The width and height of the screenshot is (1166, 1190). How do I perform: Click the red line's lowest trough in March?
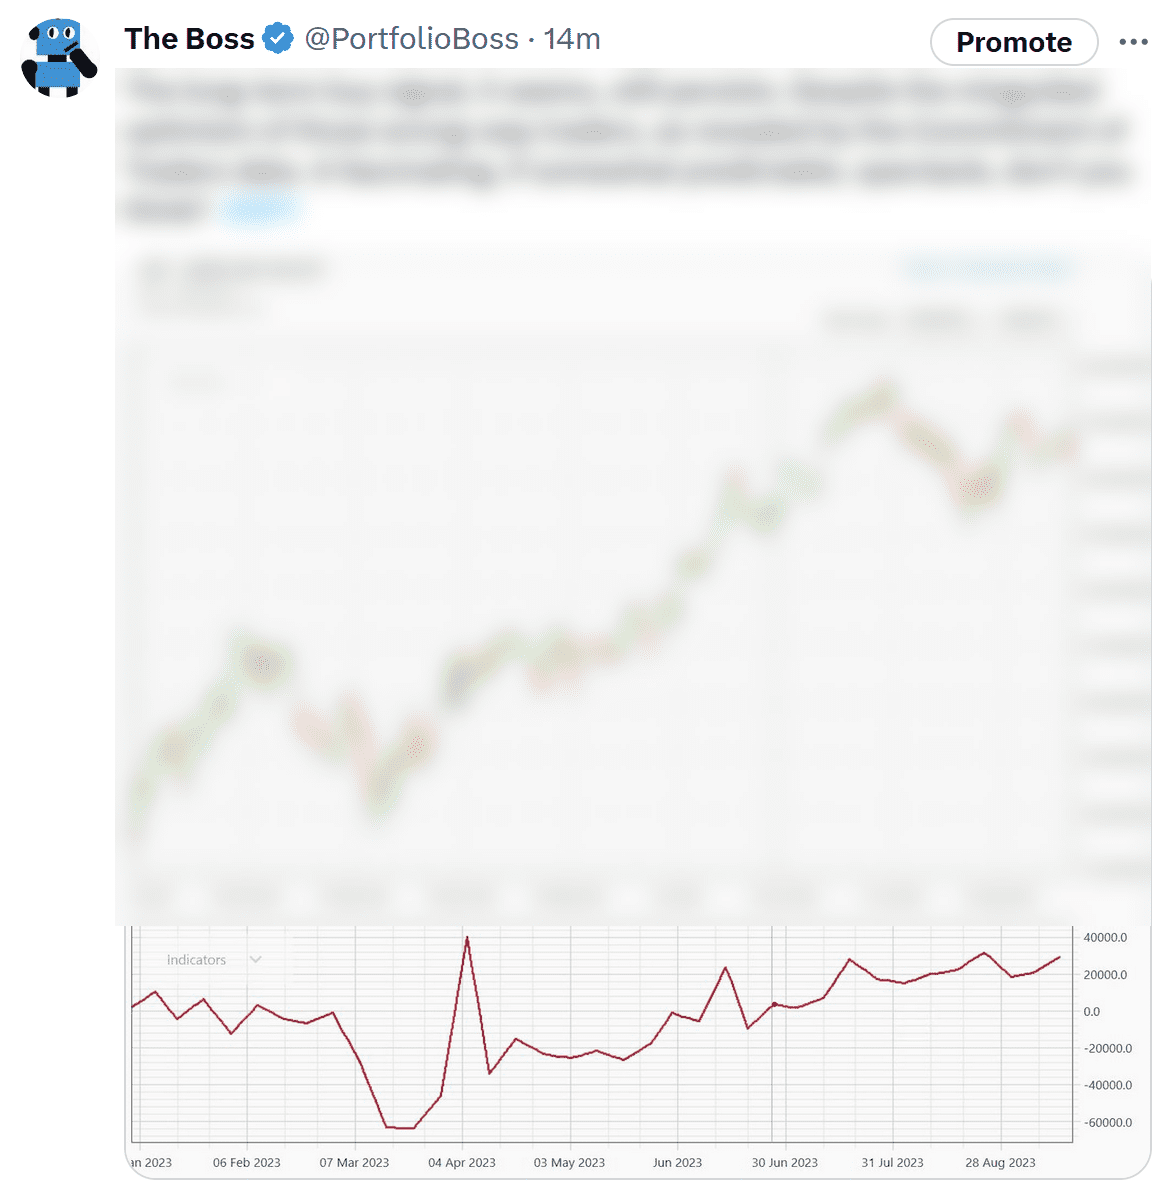[400, 1128]
